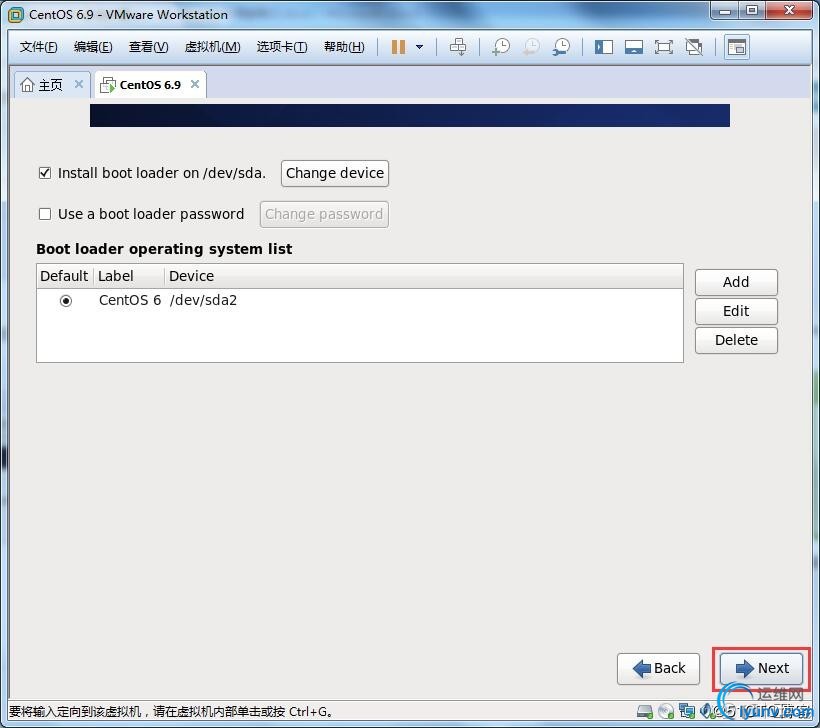Click the hard disk status icon
The image size is (820, 728).
click(x=645, y=711)
